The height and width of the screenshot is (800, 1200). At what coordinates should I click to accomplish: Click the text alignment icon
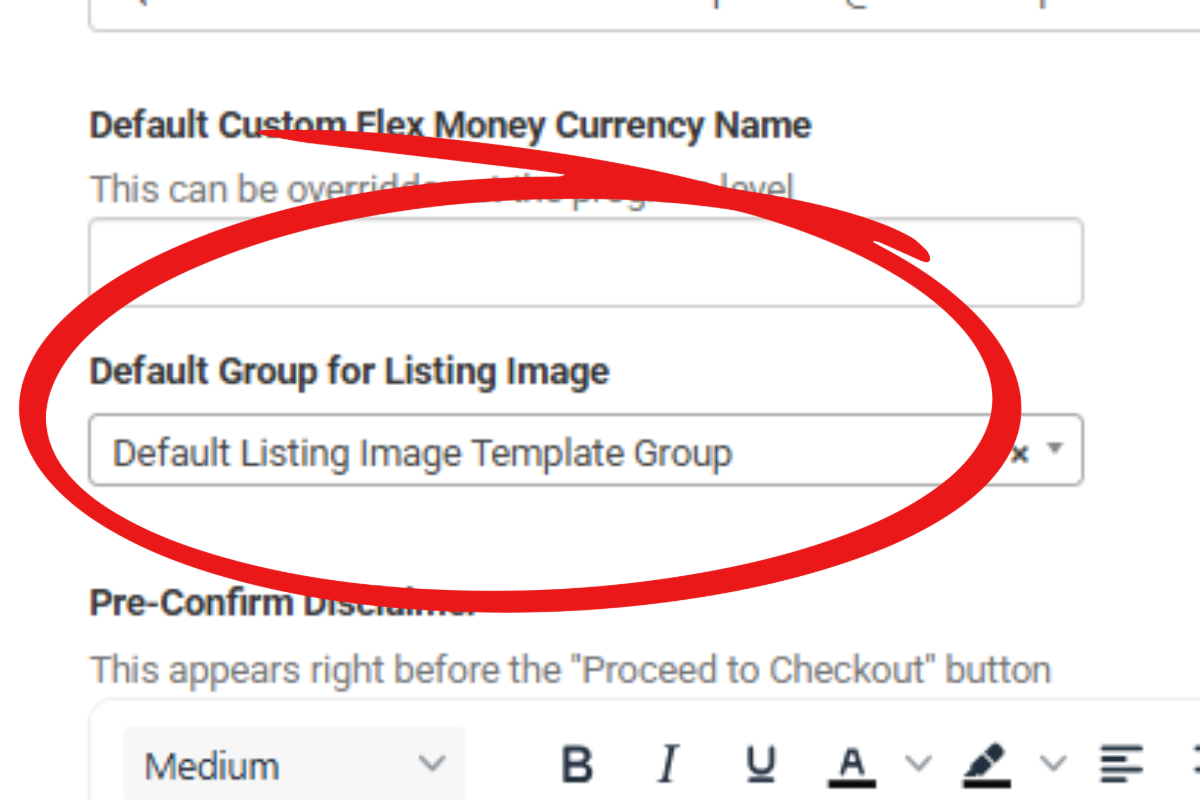1121,765
